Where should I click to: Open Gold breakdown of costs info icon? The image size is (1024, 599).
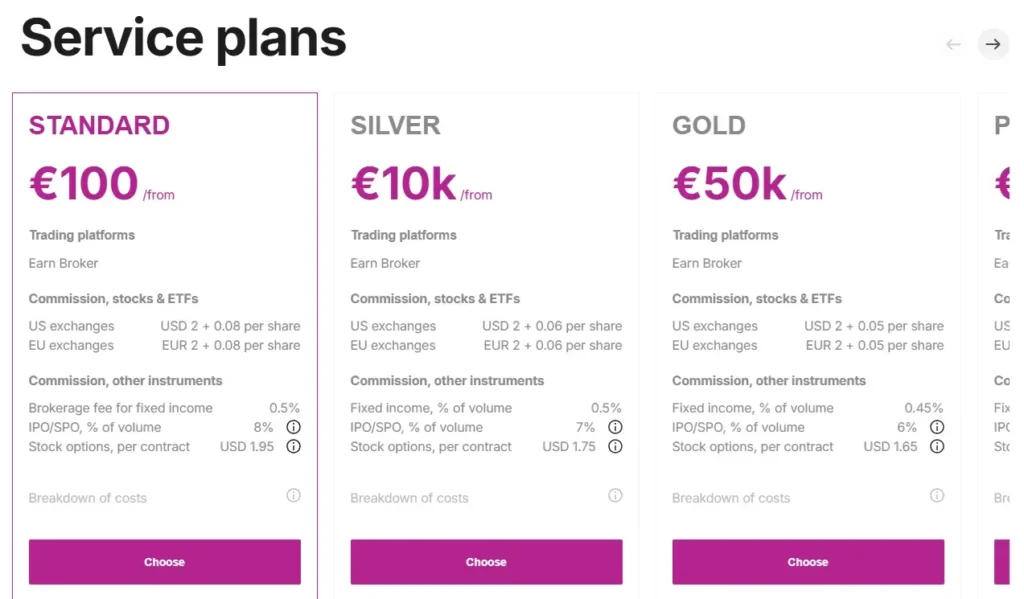937,495
